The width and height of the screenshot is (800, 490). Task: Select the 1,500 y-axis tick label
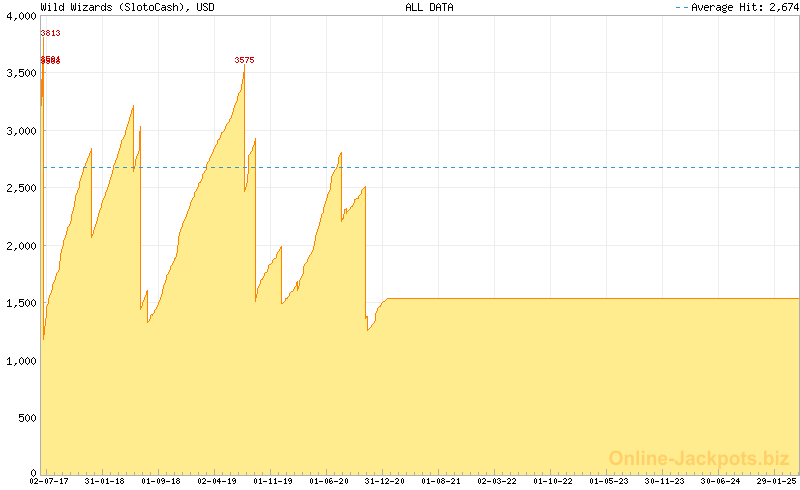(x=20, y=302)
